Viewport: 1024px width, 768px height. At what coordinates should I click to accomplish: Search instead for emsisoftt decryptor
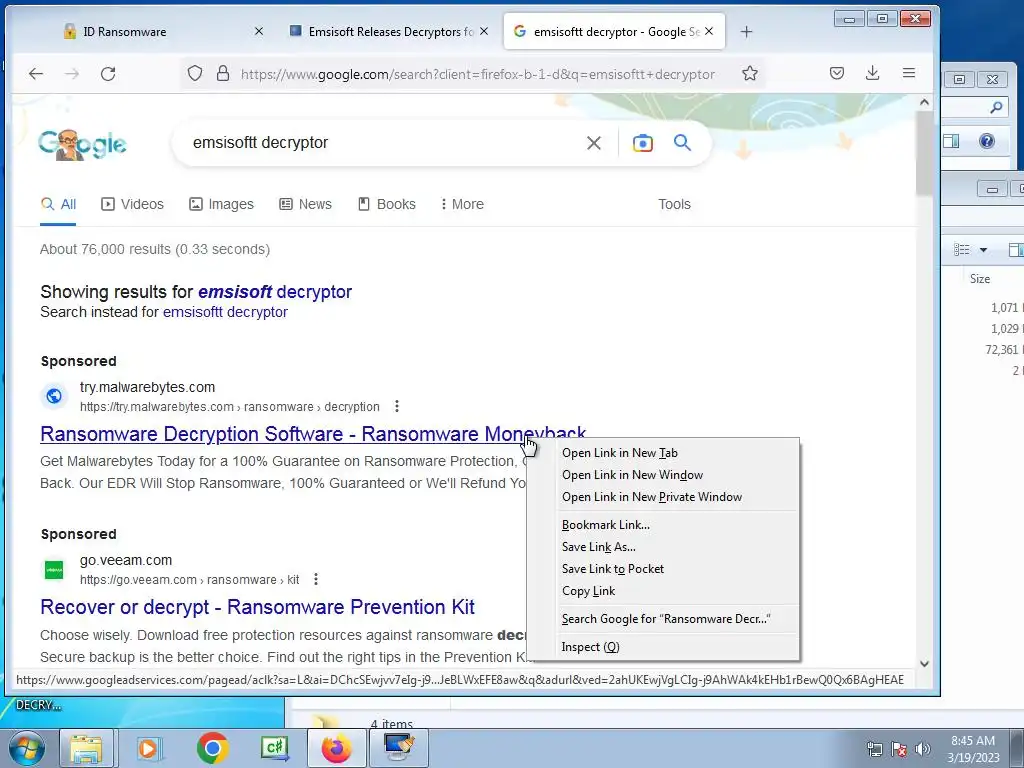click(225, 312)
